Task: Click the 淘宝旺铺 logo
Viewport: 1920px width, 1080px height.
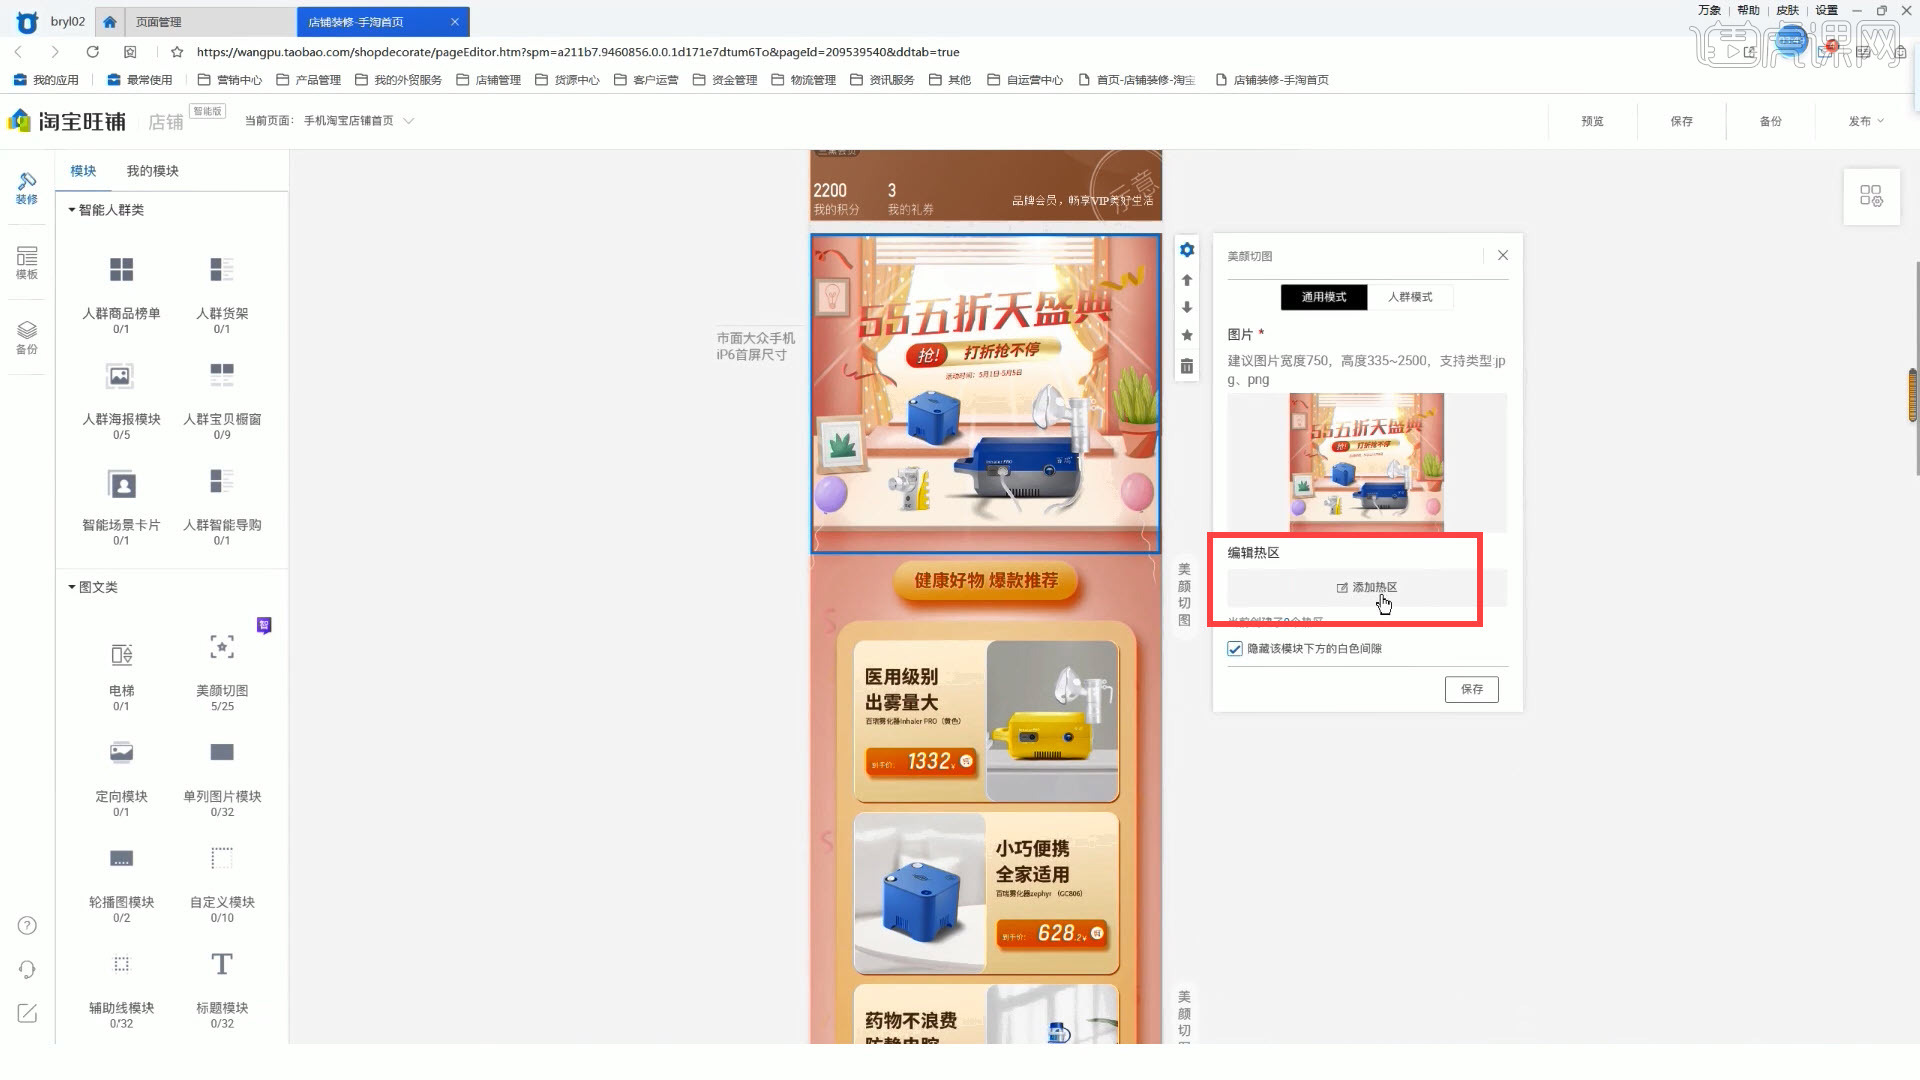Action: pos(67,121)
